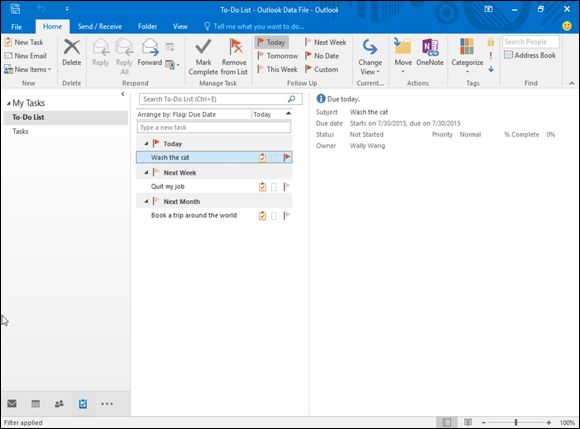Viewport: 580px width, 429px height.
Task: Click the zoom slider handle
Action: [516, 422]
